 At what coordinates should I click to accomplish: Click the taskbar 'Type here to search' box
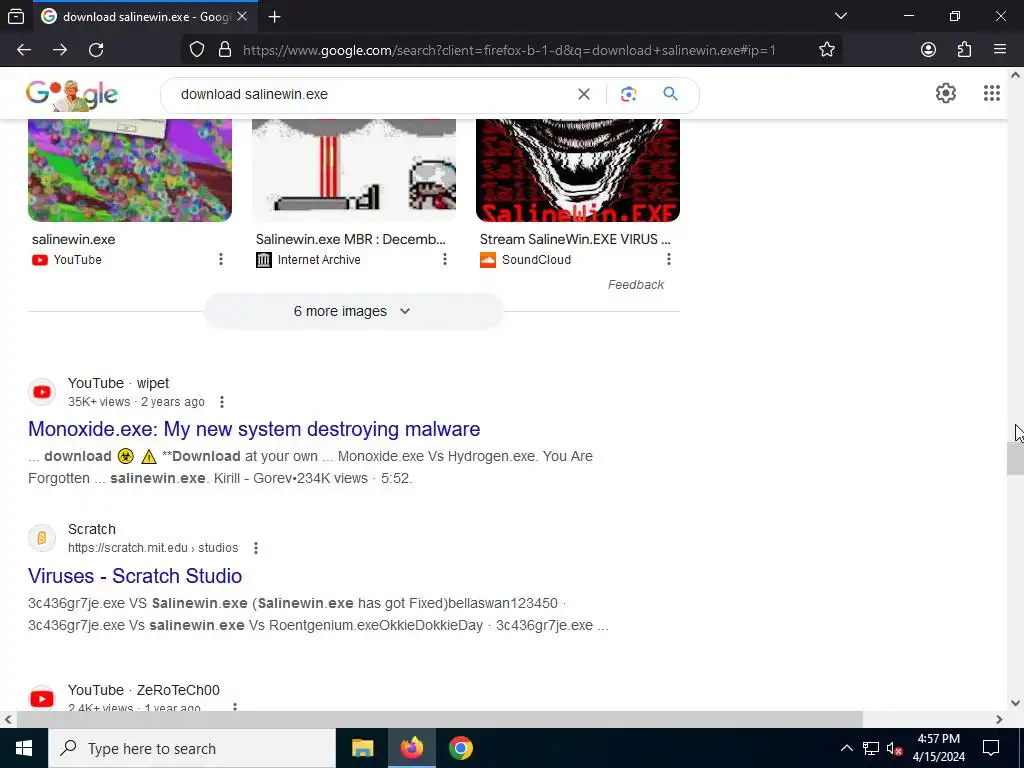click(192, 748)
